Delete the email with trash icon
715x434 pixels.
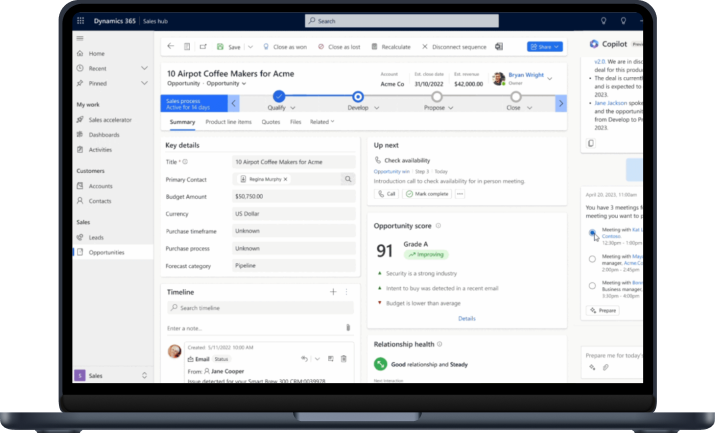[x=344, y=359]
